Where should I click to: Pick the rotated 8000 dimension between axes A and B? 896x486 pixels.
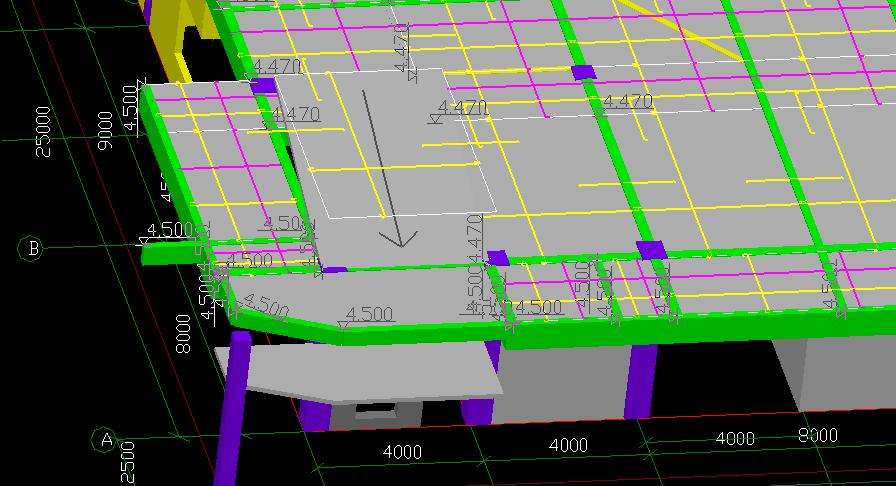coord(183,334)
